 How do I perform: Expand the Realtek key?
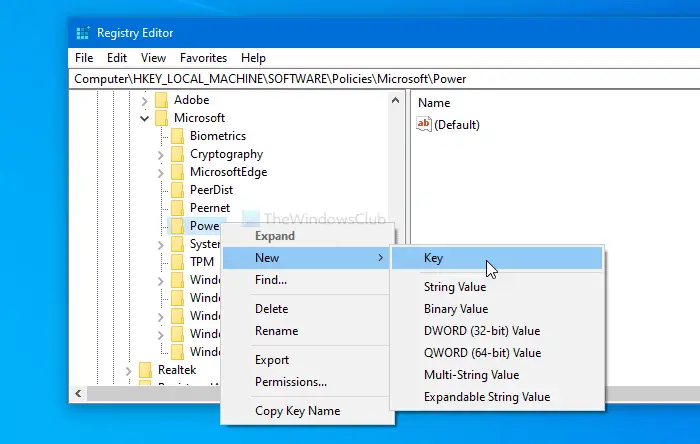click(129, 371)
